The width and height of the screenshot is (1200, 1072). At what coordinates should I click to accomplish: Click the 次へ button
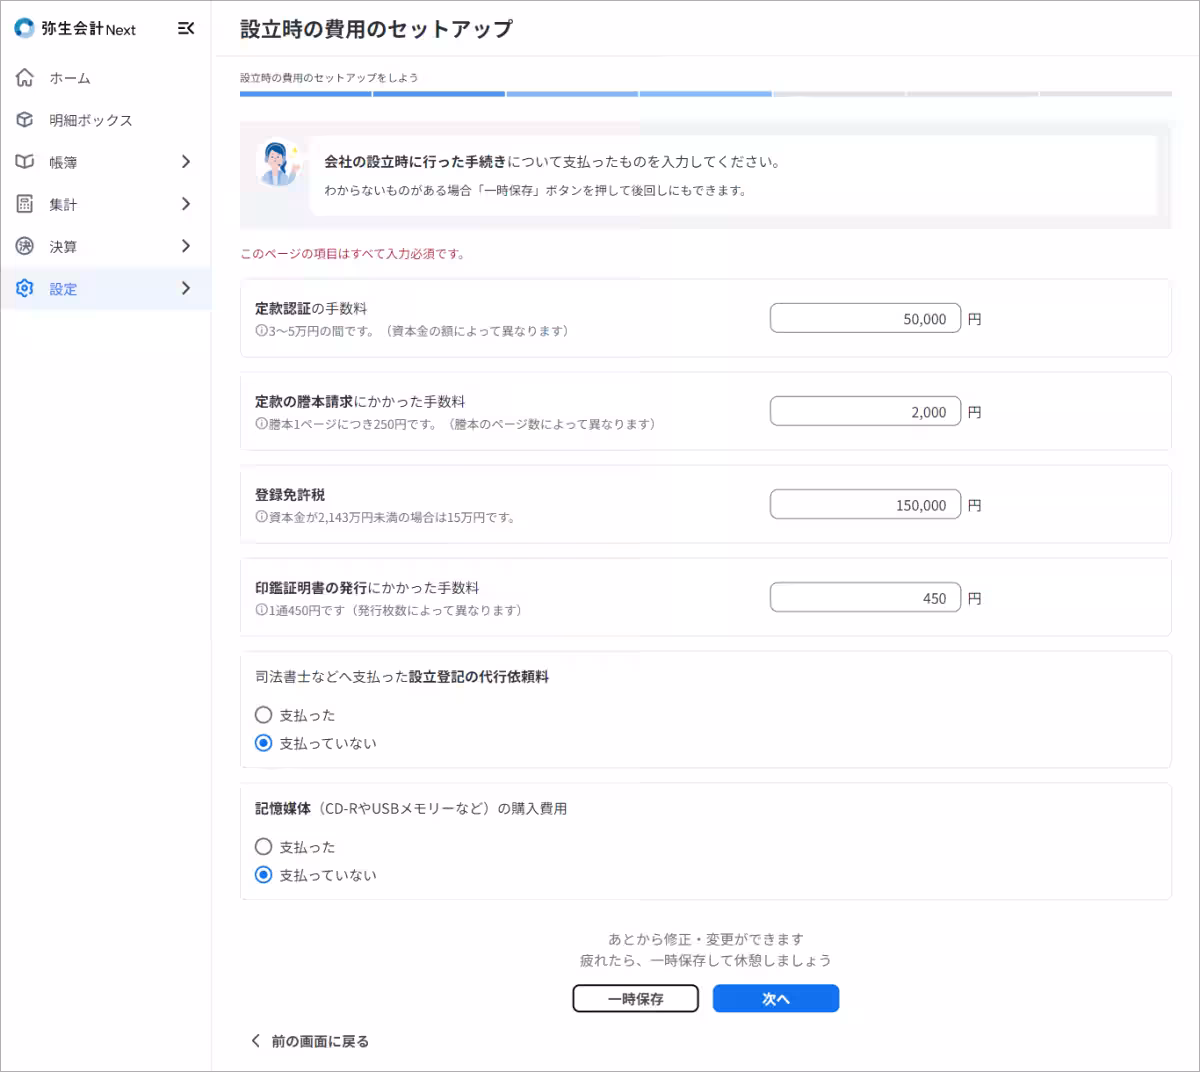775,998
